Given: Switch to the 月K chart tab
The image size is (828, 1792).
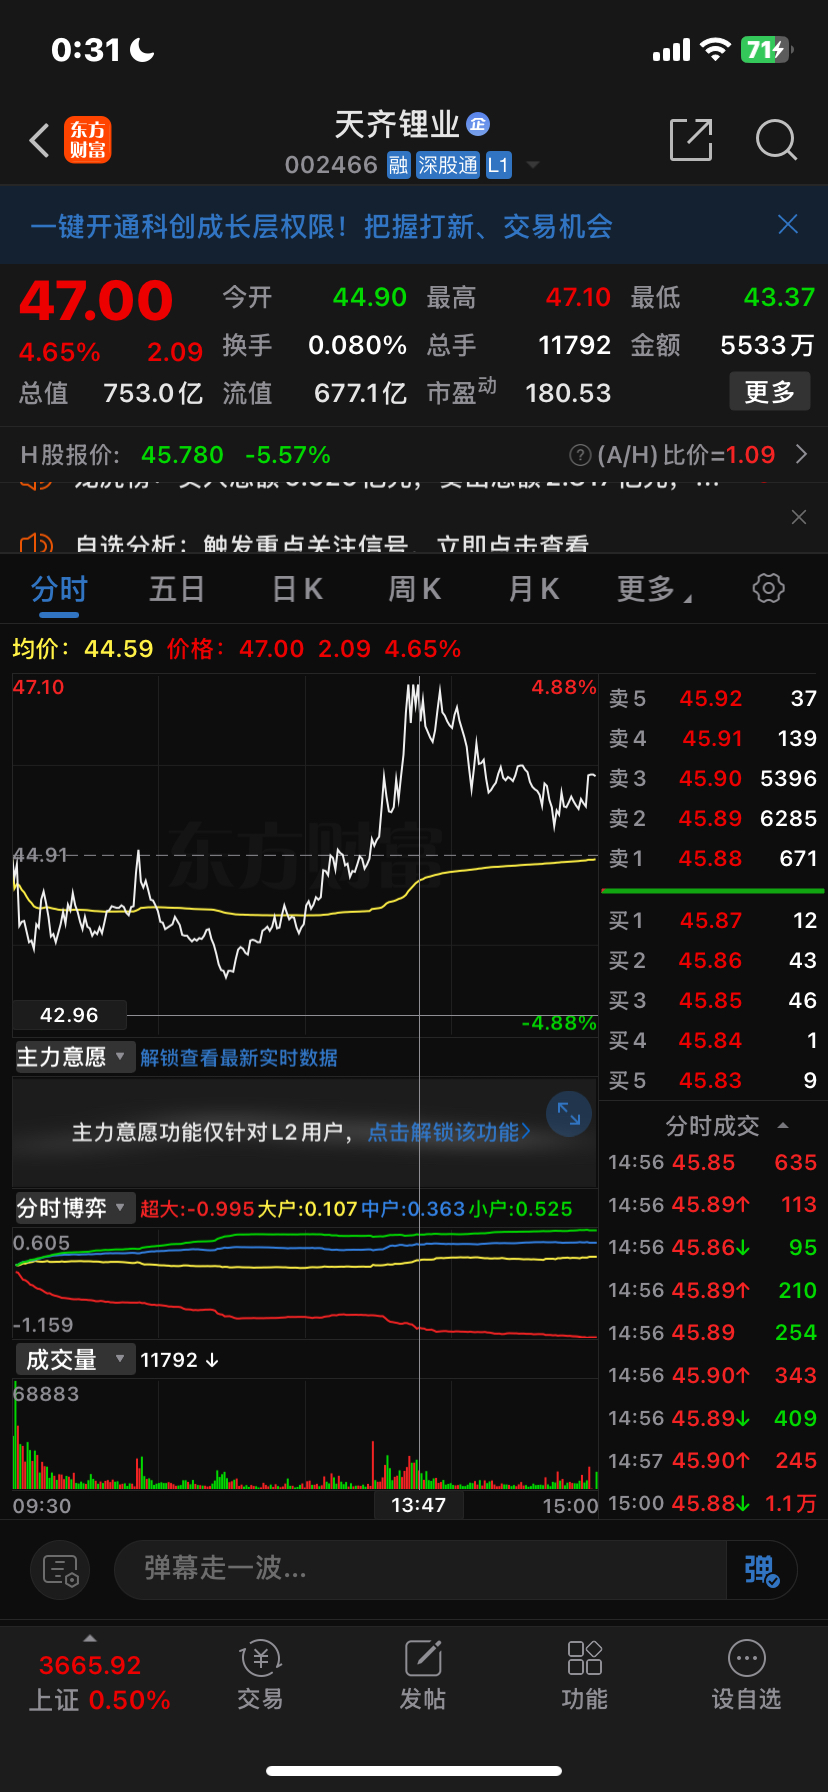Looking at the screenshot, I should pos(533,589).
